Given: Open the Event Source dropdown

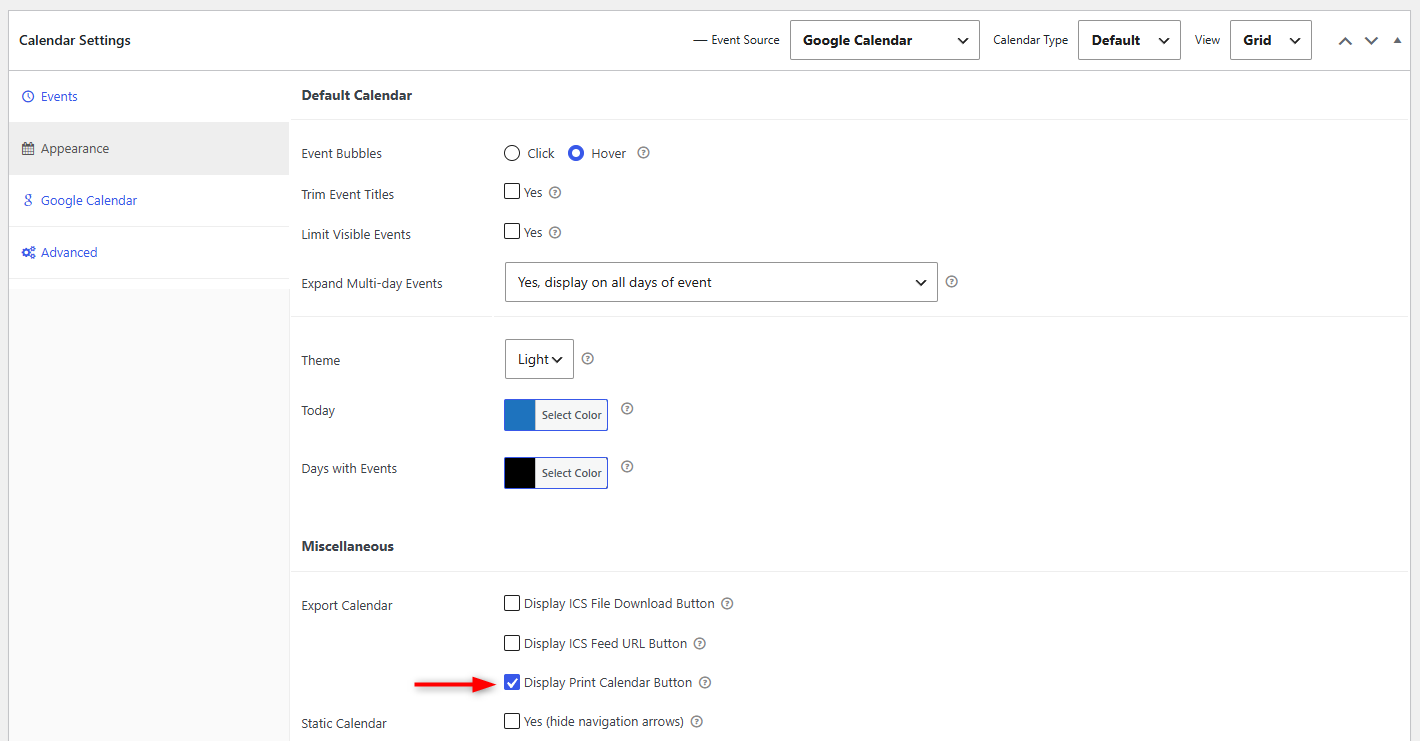Looking at the screenshot, I should pos(884,40).
